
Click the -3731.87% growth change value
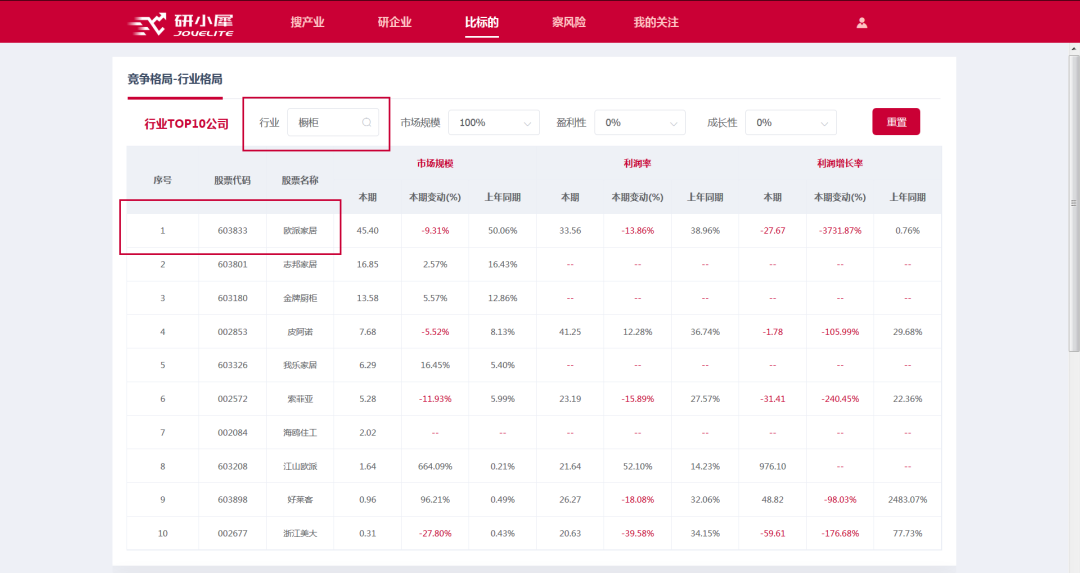click(x=840, y=231)
